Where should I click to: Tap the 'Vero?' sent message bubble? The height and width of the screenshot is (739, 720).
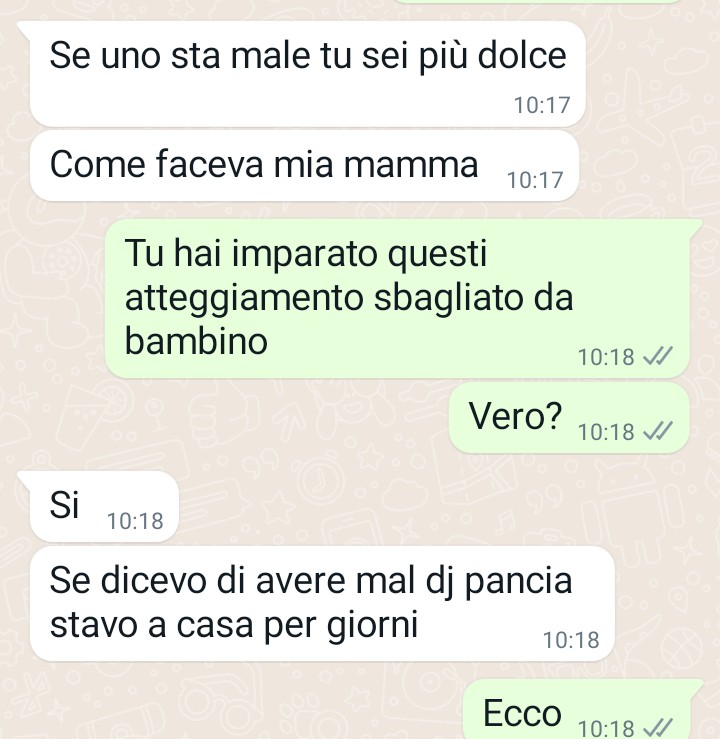click(x=569, y=418)
